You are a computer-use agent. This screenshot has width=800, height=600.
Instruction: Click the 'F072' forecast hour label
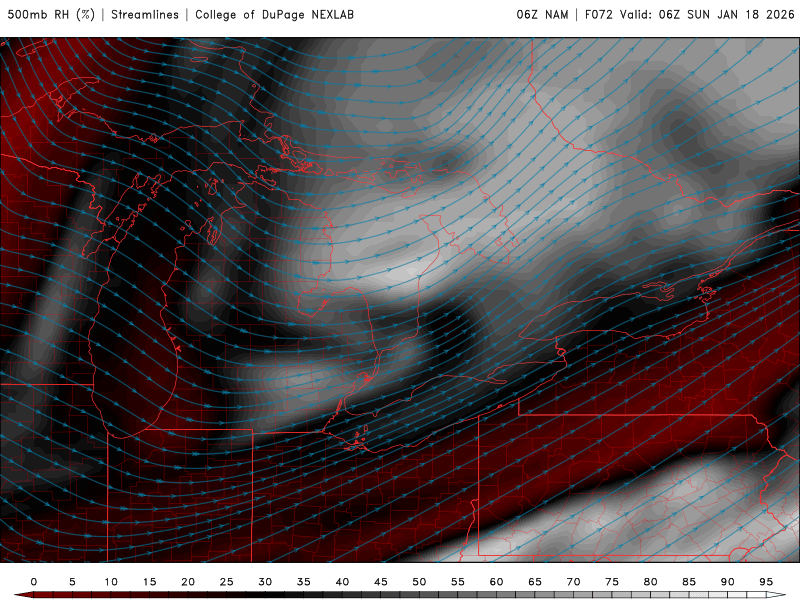[x=598, y=14]
